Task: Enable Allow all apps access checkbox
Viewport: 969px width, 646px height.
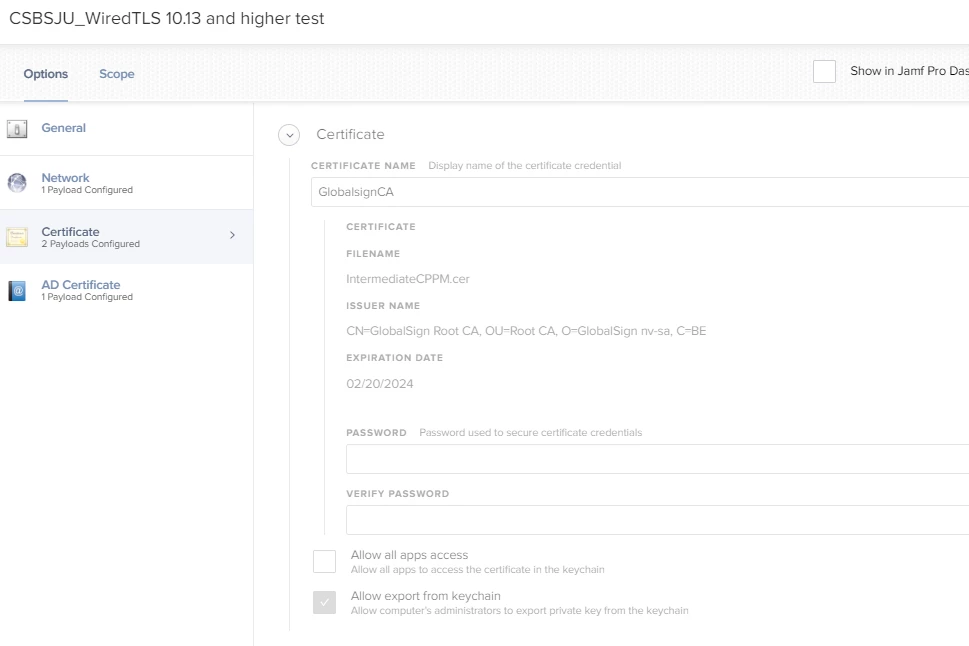Action: (324, 561)
